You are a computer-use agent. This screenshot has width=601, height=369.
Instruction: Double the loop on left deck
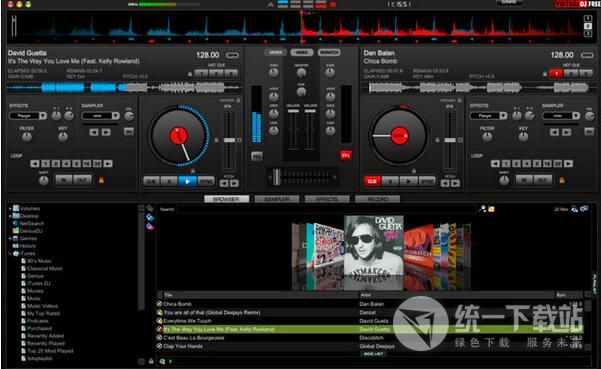coord(108,164)
